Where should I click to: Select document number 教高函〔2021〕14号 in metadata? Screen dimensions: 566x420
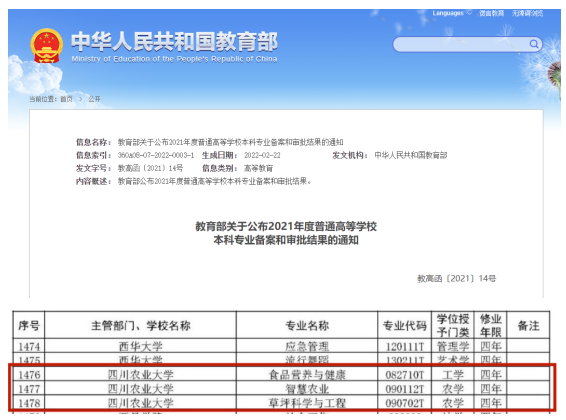click(x=150, y=168)
